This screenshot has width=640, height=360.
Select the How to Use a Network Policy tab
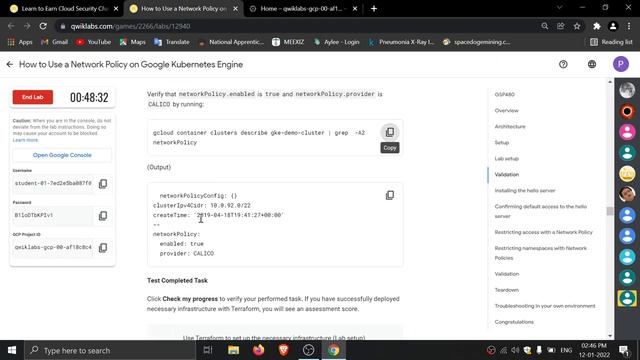(x=184, y=9)
